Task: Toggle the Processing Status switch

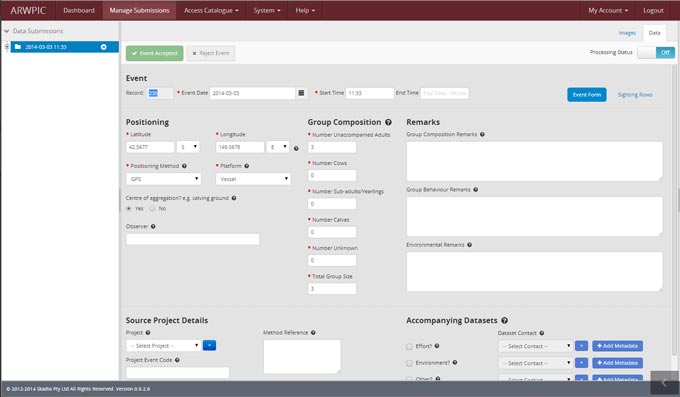Action: 656,52
